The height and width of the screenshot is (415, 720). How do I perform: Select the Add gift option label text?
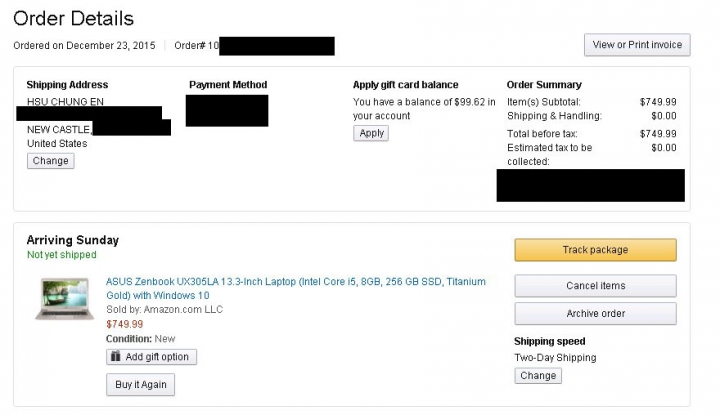pos(157,357)
